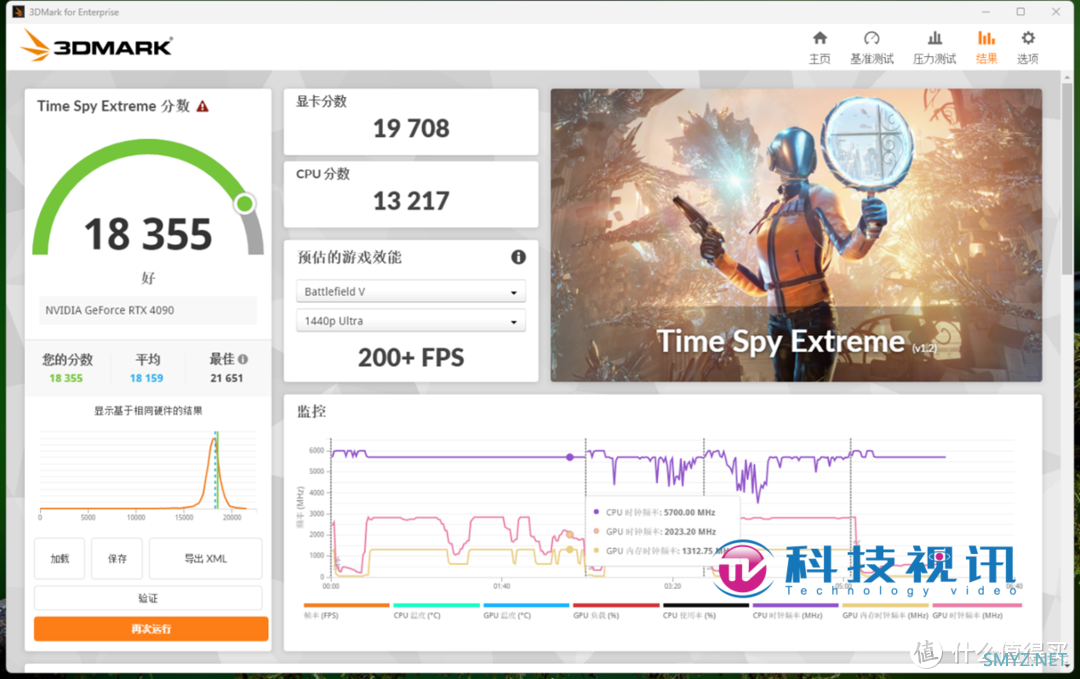Open 压力测试 stress test icon
Image resolution: width=1080 pixels, height=679 pixels.
(x=935, y=38)
